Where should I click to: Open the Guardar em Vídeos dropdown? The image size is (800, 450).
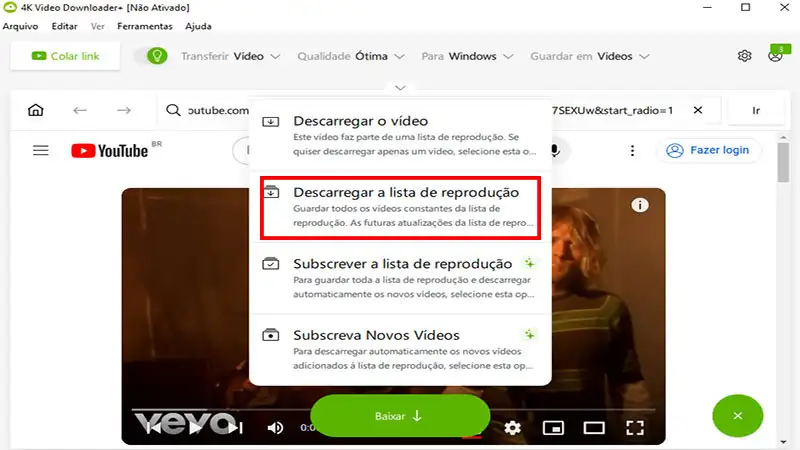(x=590, y=56)
